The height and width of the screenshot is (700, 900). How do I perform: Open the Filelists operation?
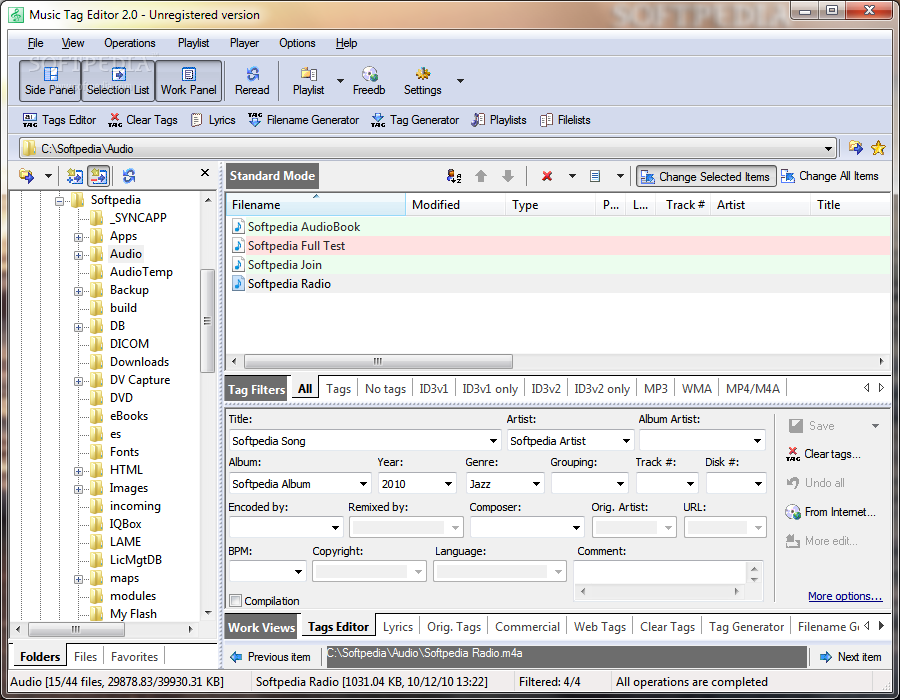click(x=565, y=120)
